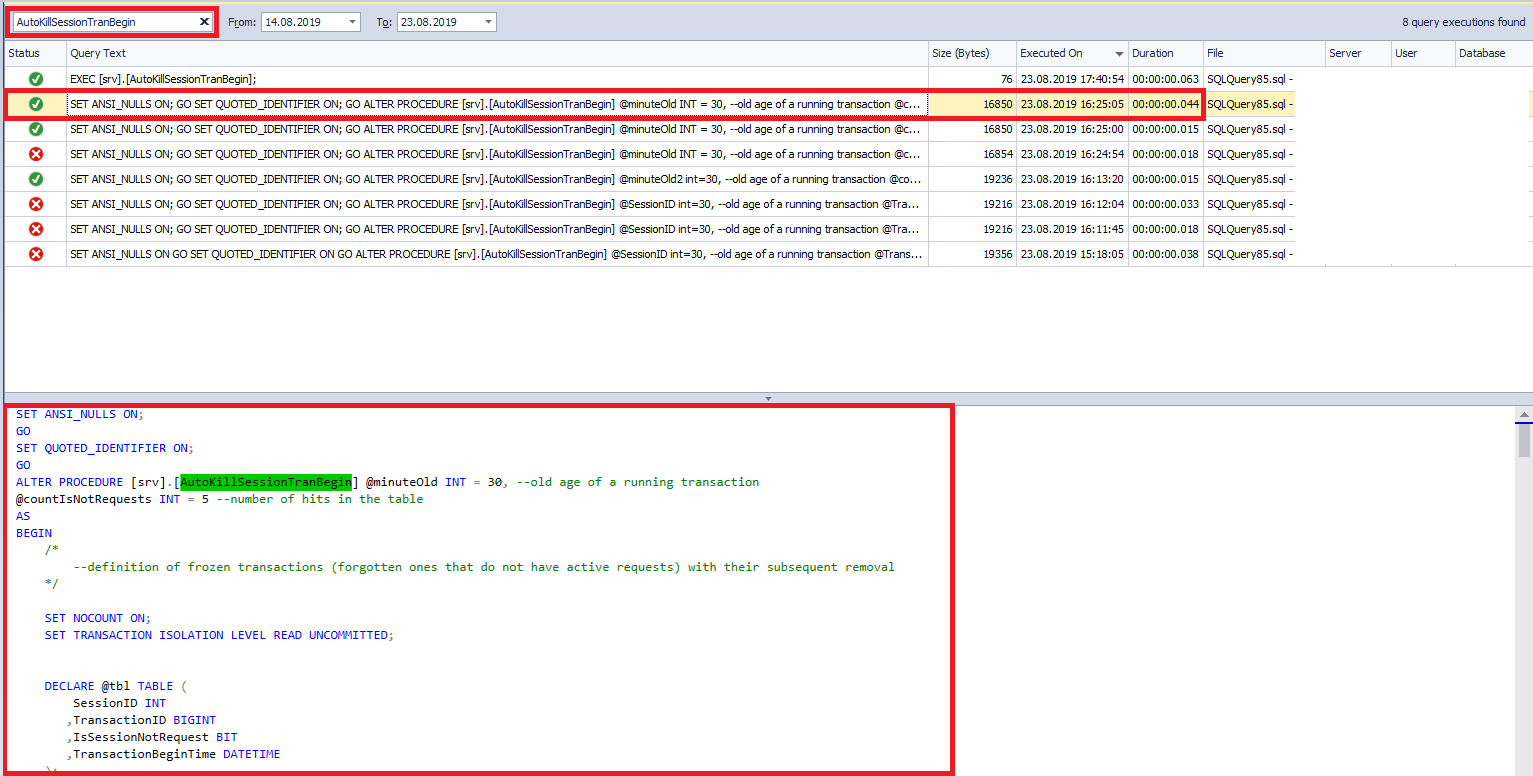Image resolution: width=1533 pixels, height=776 pixels.
Task: Click the failed status icon for the 15:18:05 execution
Action: 36,254
